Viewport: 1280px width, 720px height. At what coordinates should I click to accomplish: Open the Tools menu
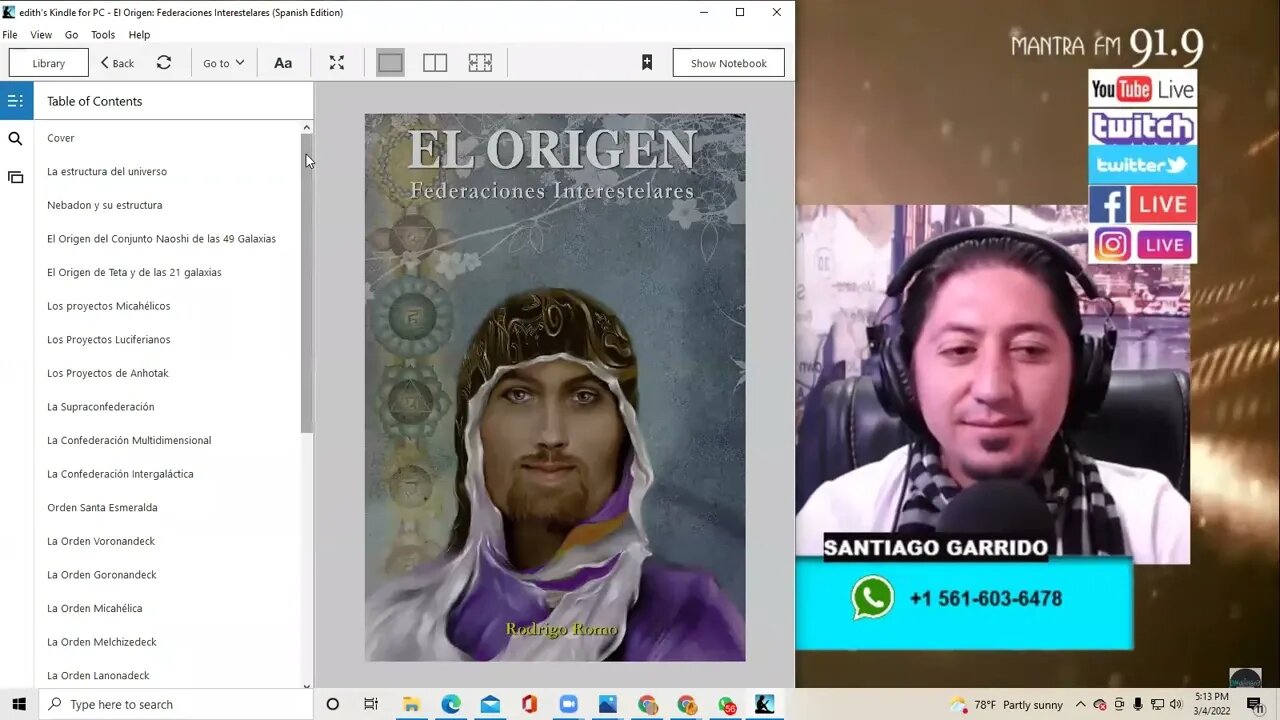point(103,34)
